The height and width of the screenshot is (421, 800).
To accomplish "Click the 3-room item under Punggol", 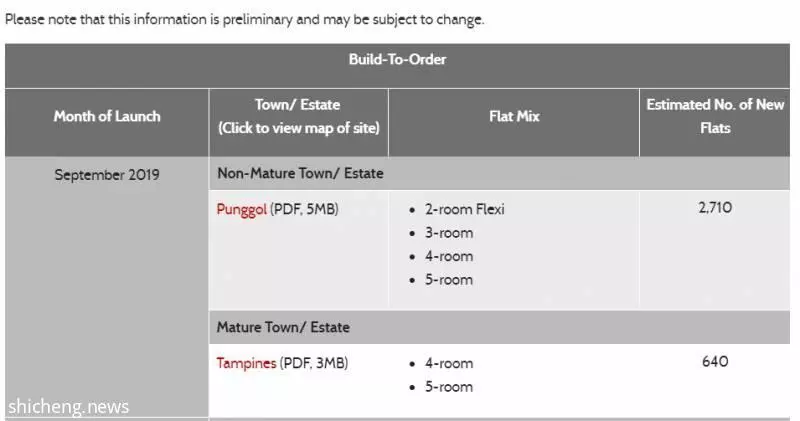I will pos(449,233).
